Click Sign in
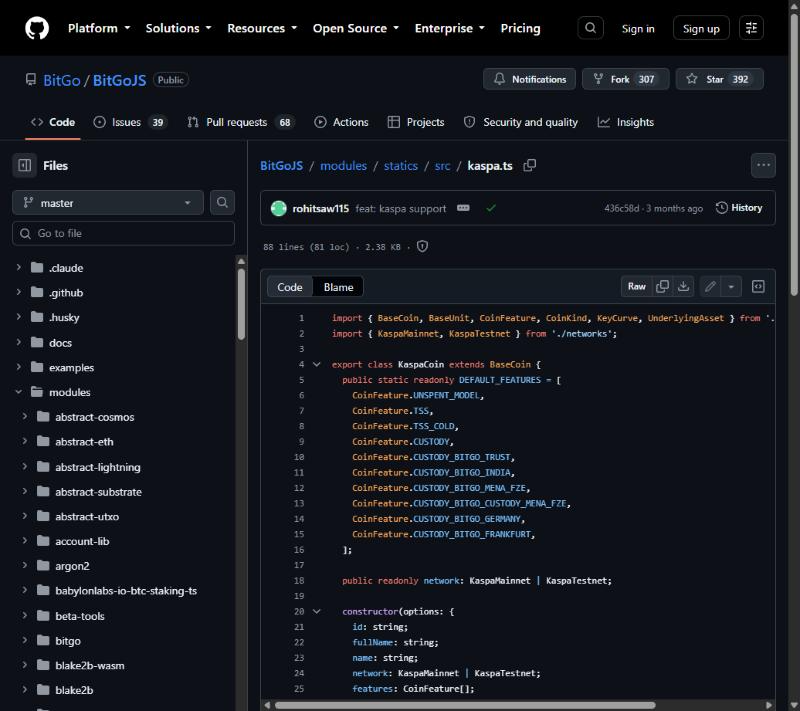This screenshot has height=711, width=800. (x=638, y=29)
